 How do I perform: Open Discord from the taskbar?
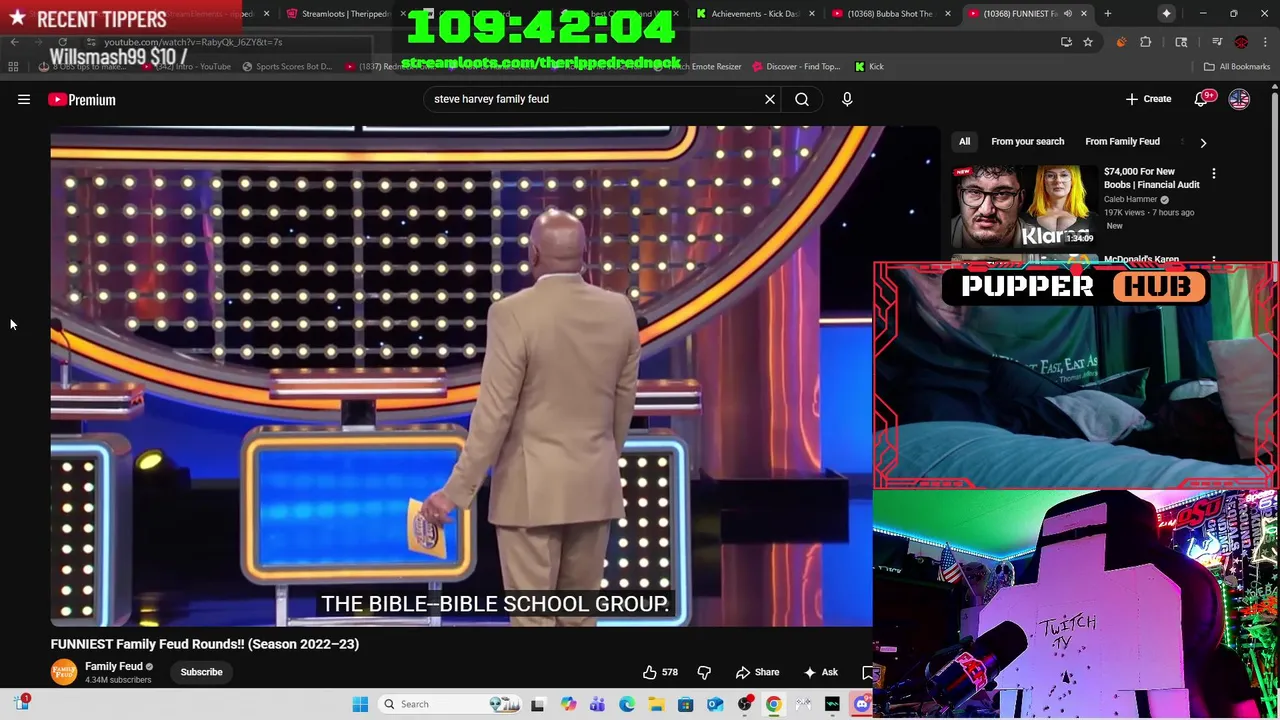click(x=861, y=704)
